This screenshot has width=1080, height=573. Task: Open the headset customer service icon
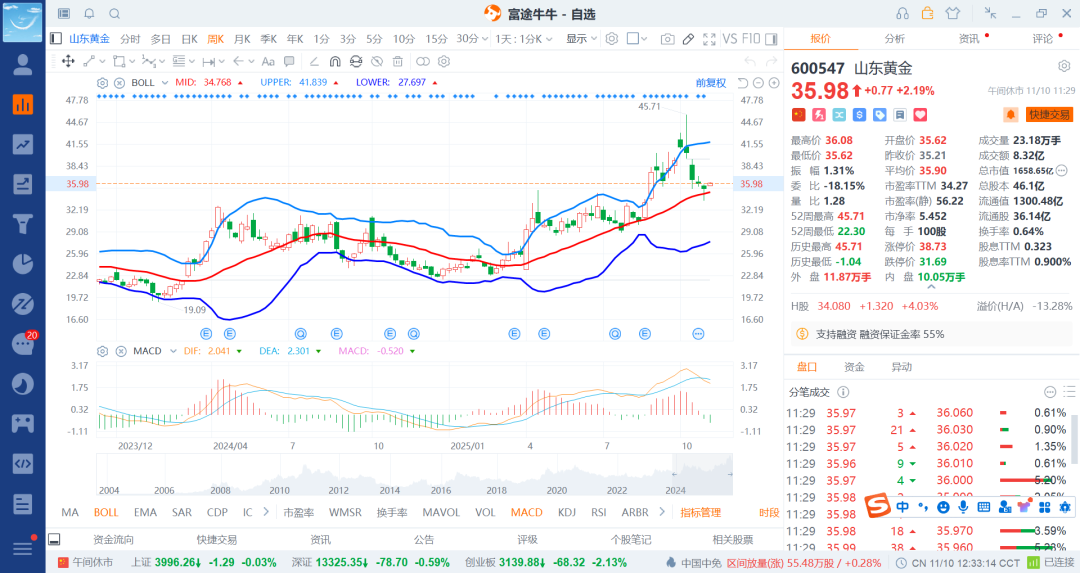pos(902,13)
